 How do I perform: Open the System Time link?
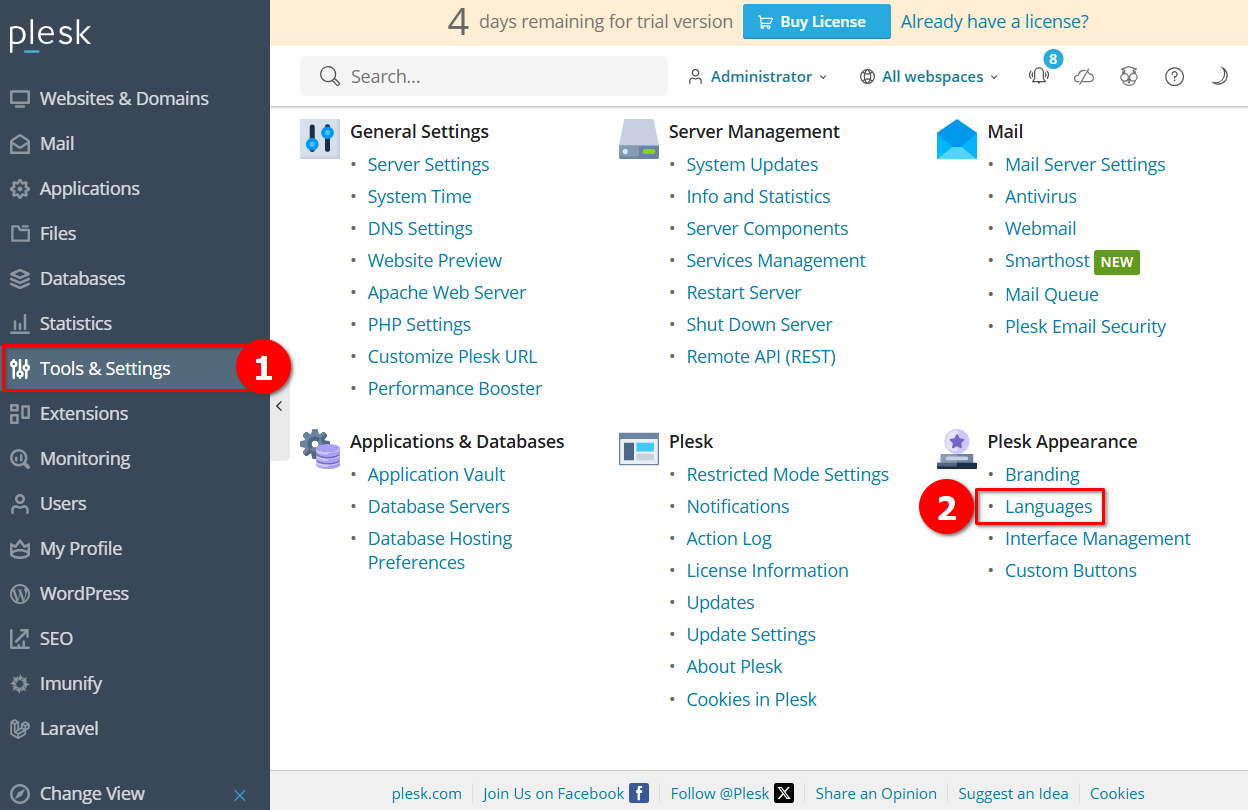(x=420, y=197)
